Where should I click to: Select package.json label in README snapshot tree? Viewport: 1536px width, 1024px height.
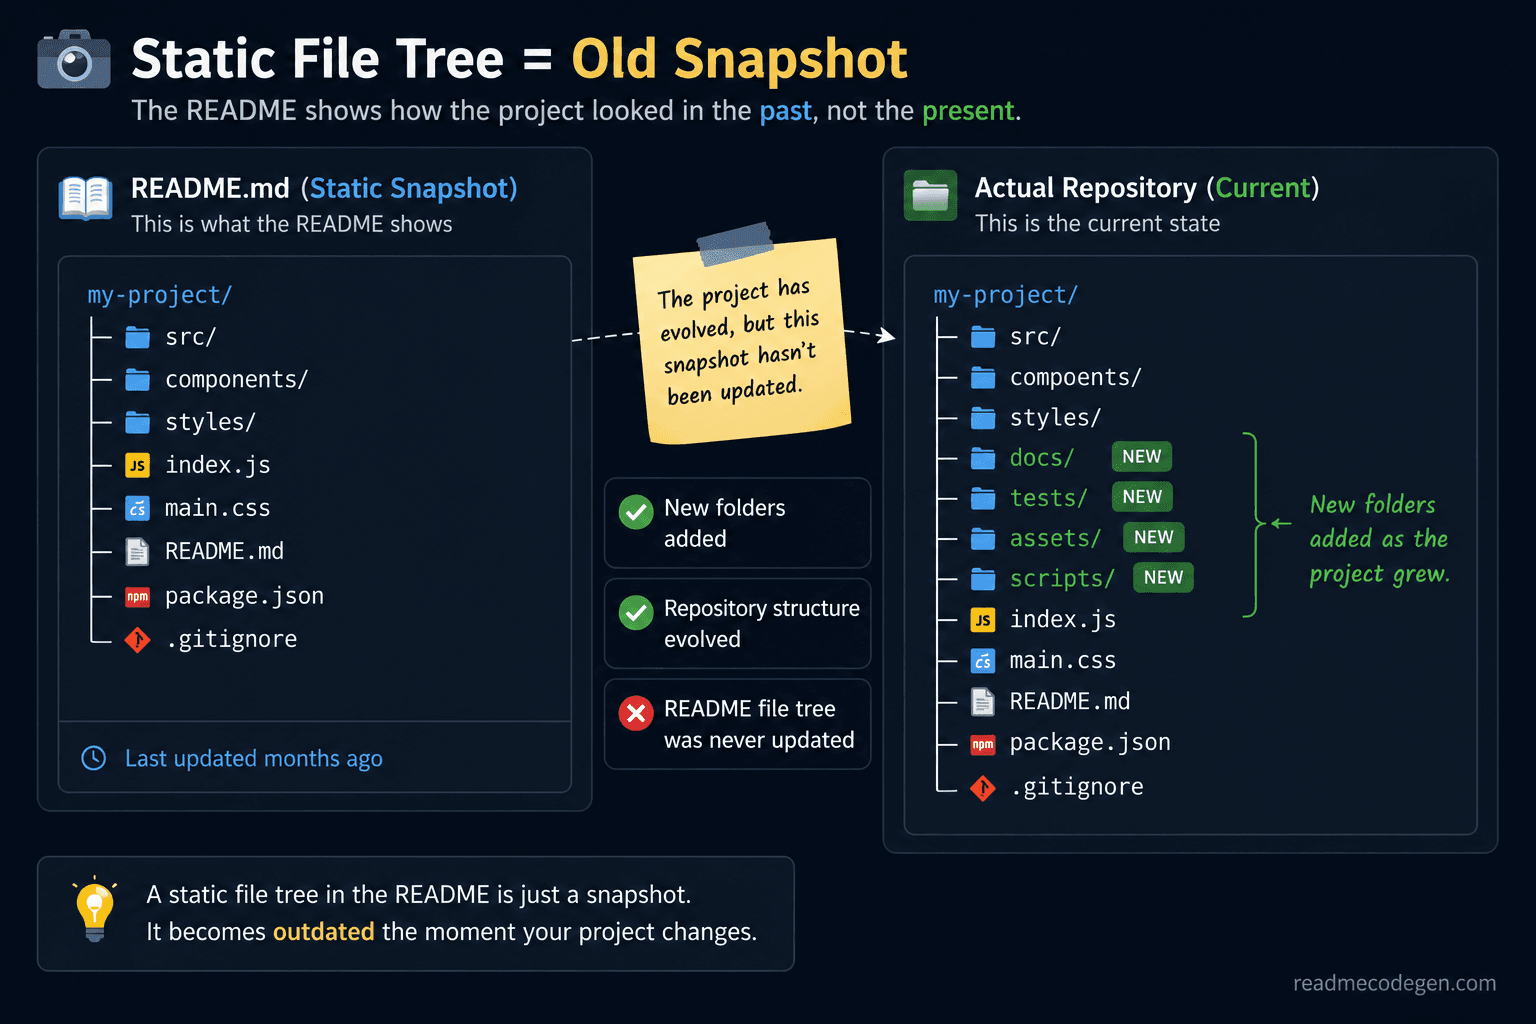[x=245, y=596]
